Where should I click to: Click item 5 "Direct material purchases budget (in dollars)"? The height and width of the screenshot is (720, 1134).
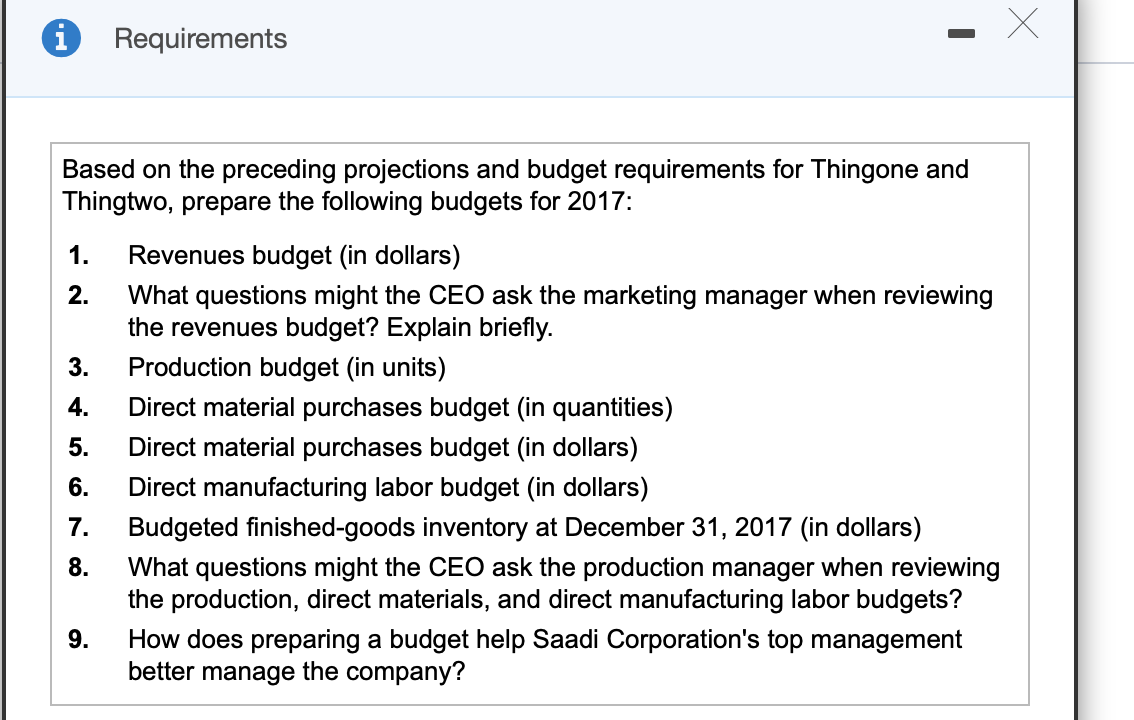point(383,448)
